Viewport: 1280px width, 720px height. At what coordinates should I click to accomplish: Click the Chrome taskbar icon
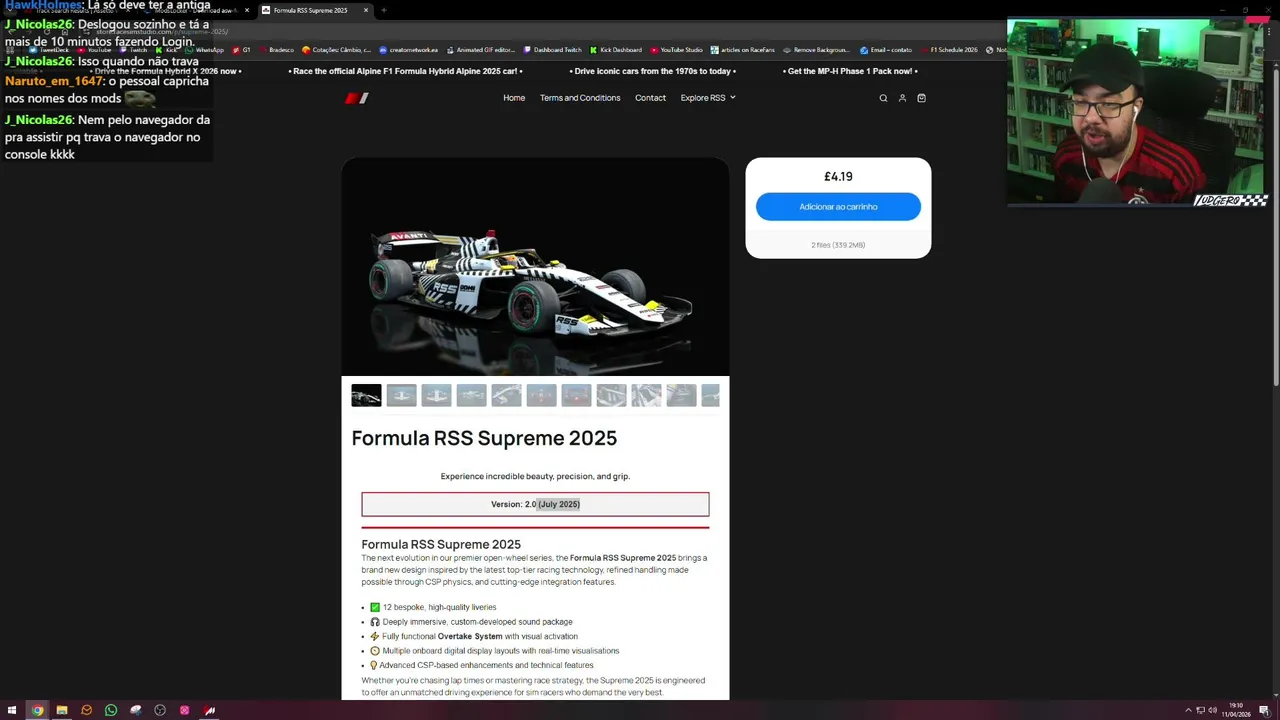coord(37,710)
